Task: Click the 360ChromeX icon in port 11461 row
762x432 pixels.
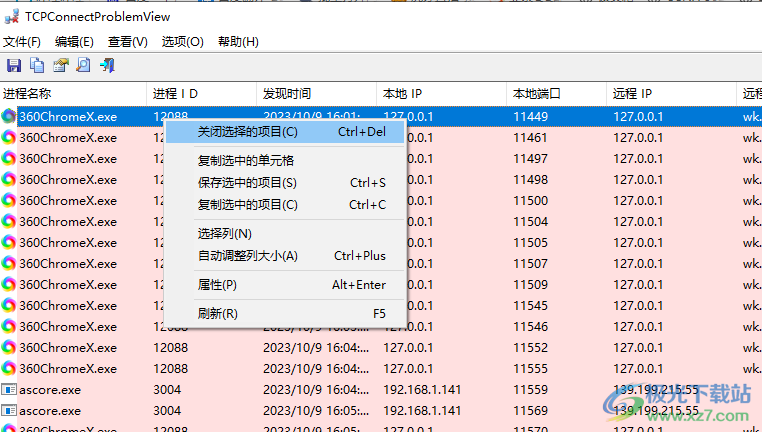Action: pos(8,138)
